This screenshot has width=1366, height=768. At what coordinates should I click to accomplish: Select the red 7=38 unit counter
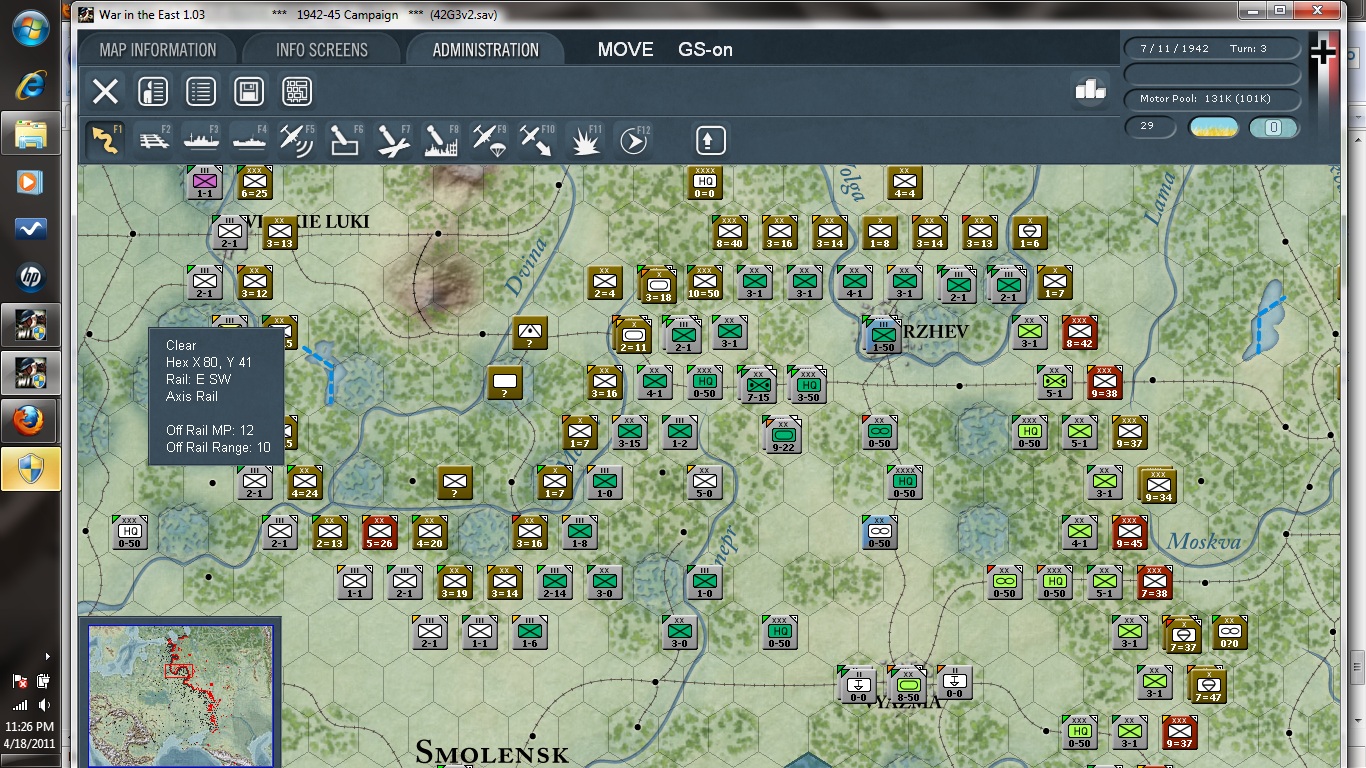[1154, 582]
